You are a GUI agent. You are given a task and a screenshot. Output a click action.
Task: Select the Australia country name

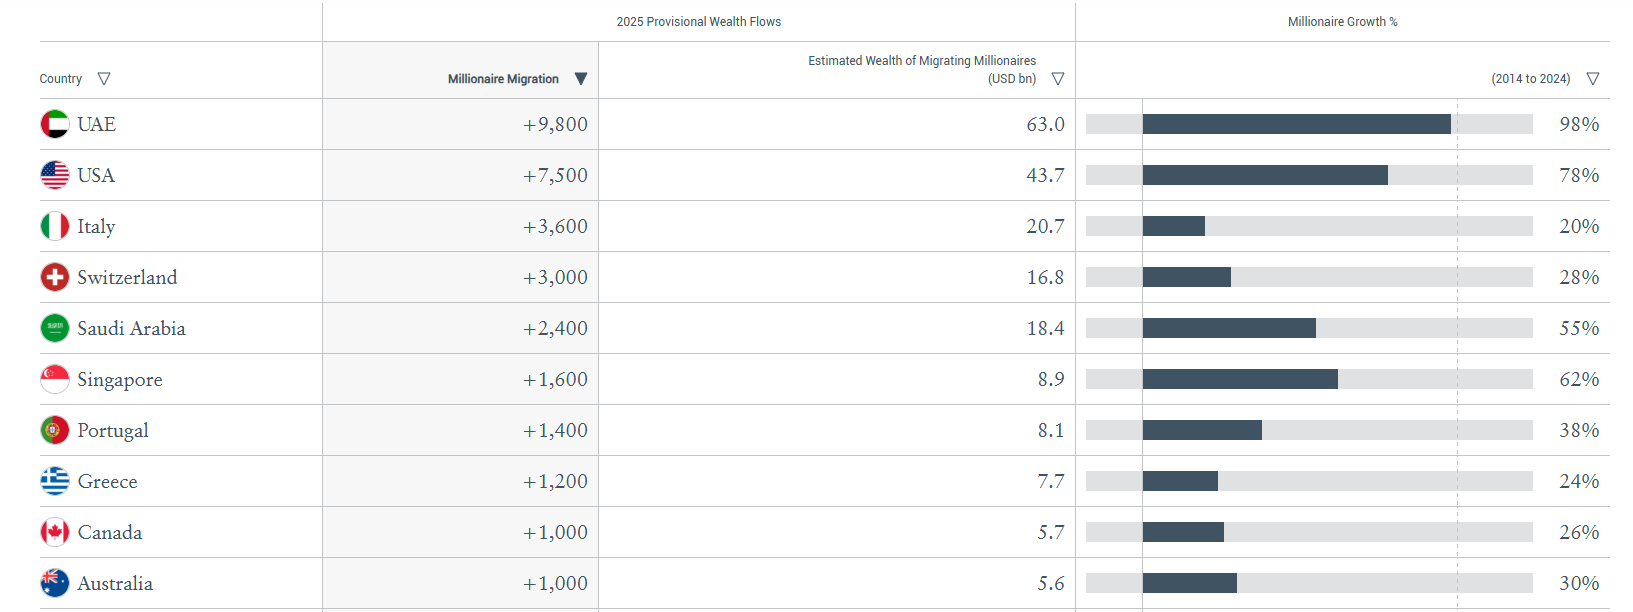115,583
